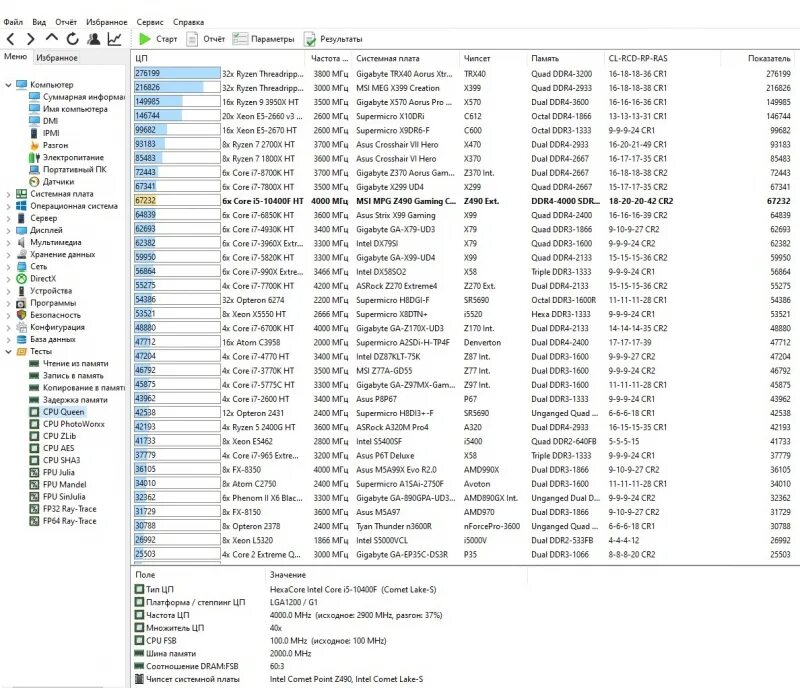Open Электропитание power icon item
Viewport: 800px width, 688px height.
(34, 158)
